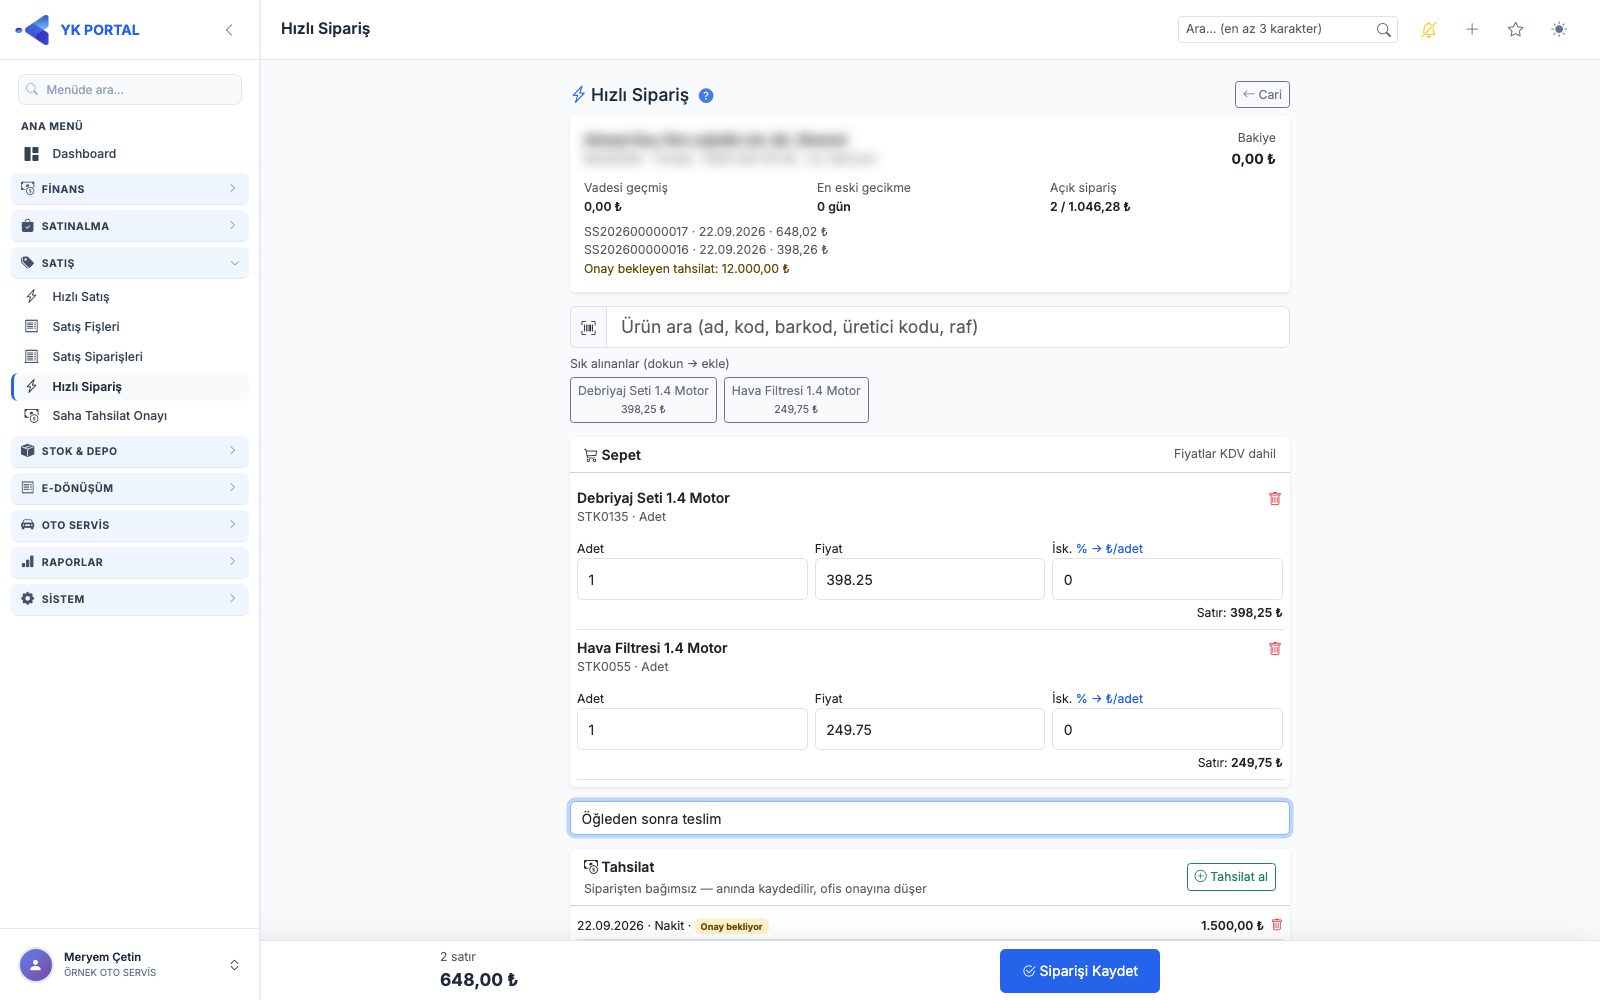Edit Debriyaj Seti Fiyat field 398.25
This screenshot has height=1000, width=1600.
(x=930, y=580)
